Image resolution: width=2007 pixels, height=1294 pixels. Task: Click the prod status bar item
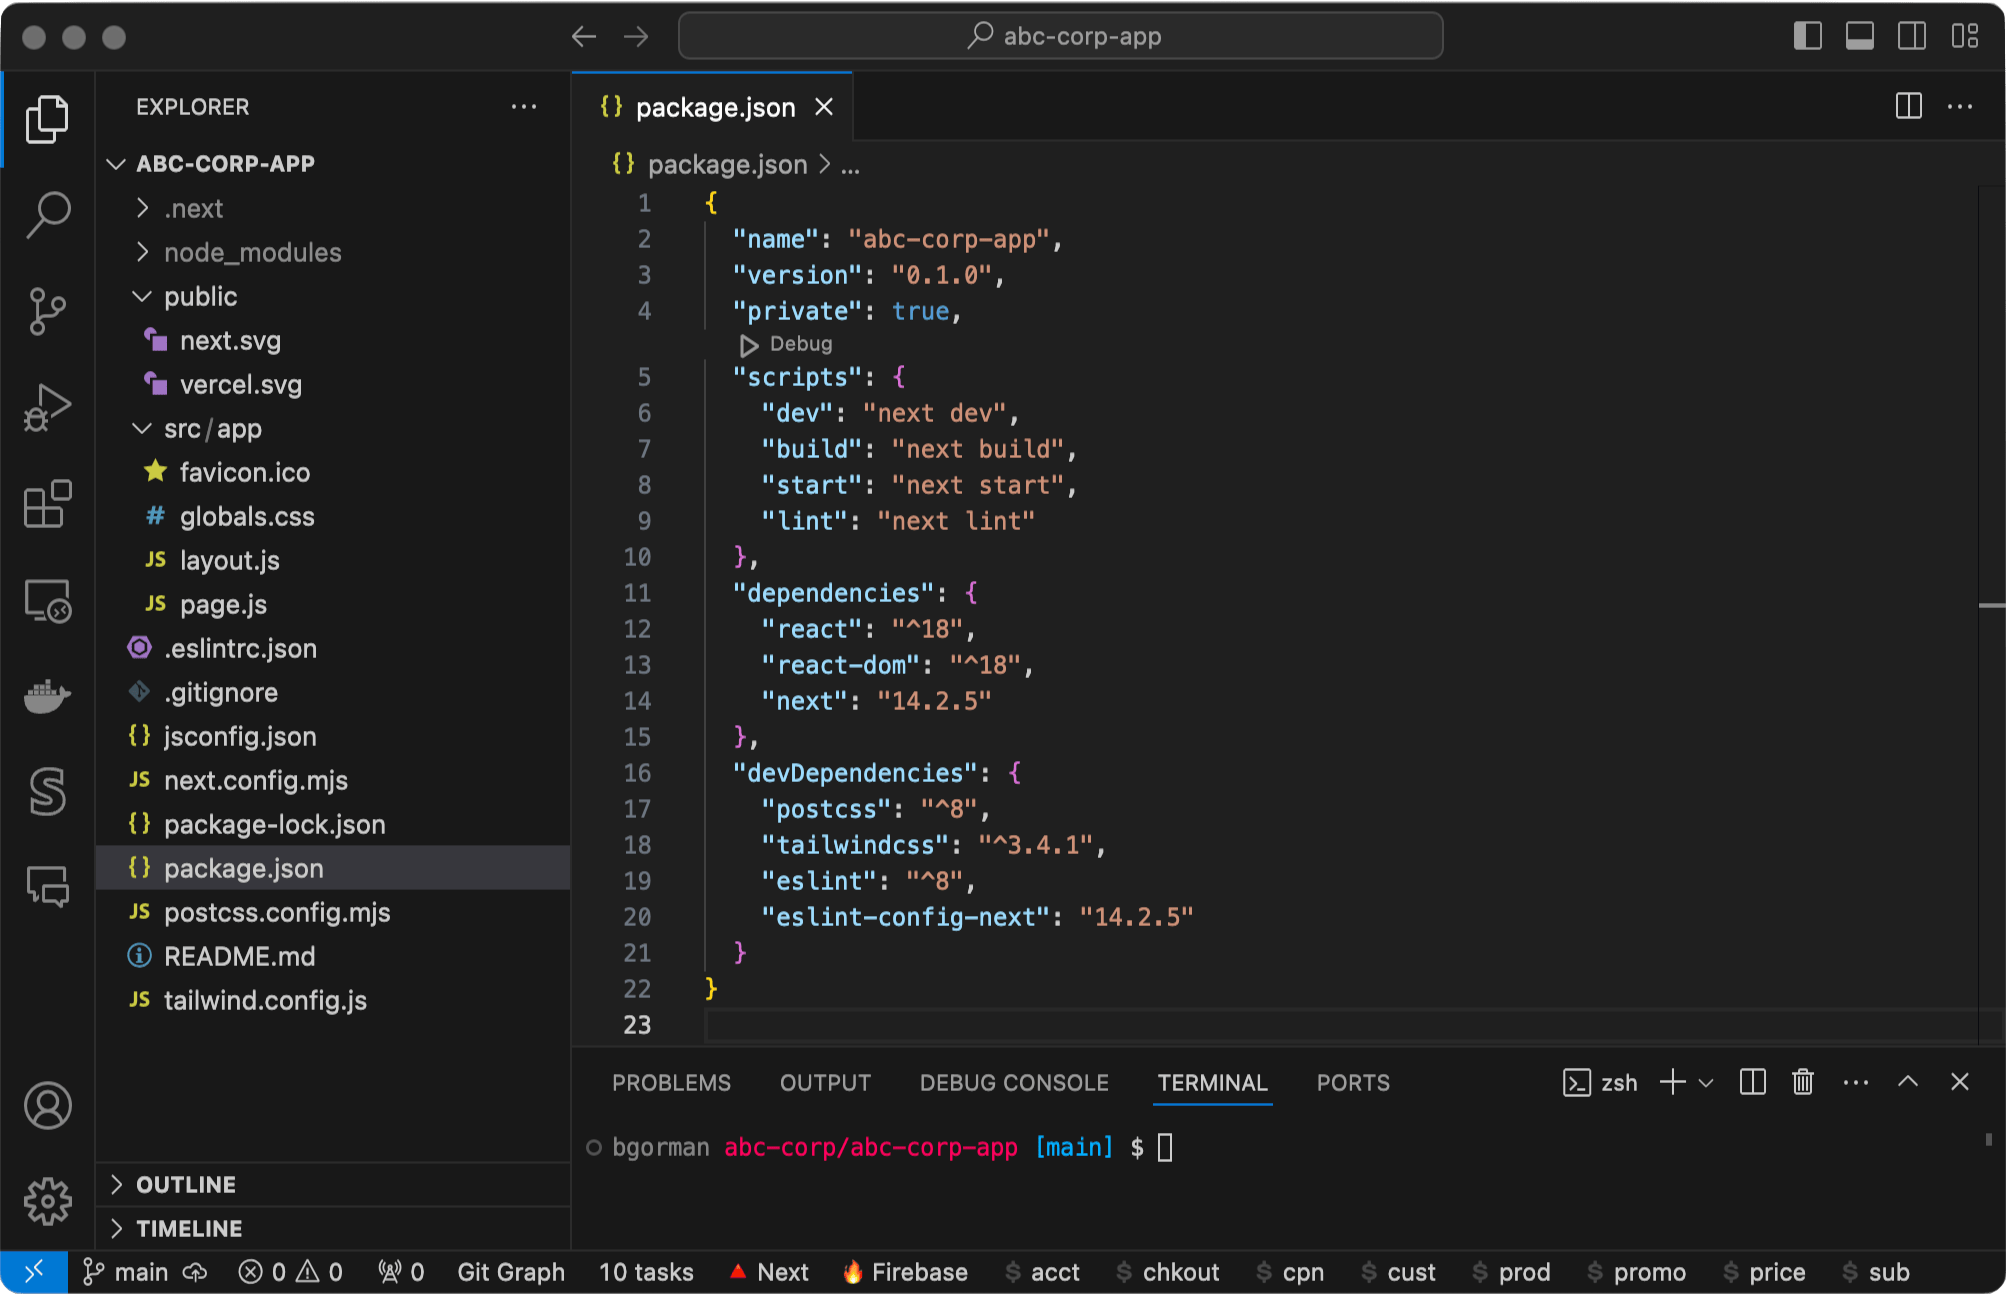(x=1511, y=1272)
